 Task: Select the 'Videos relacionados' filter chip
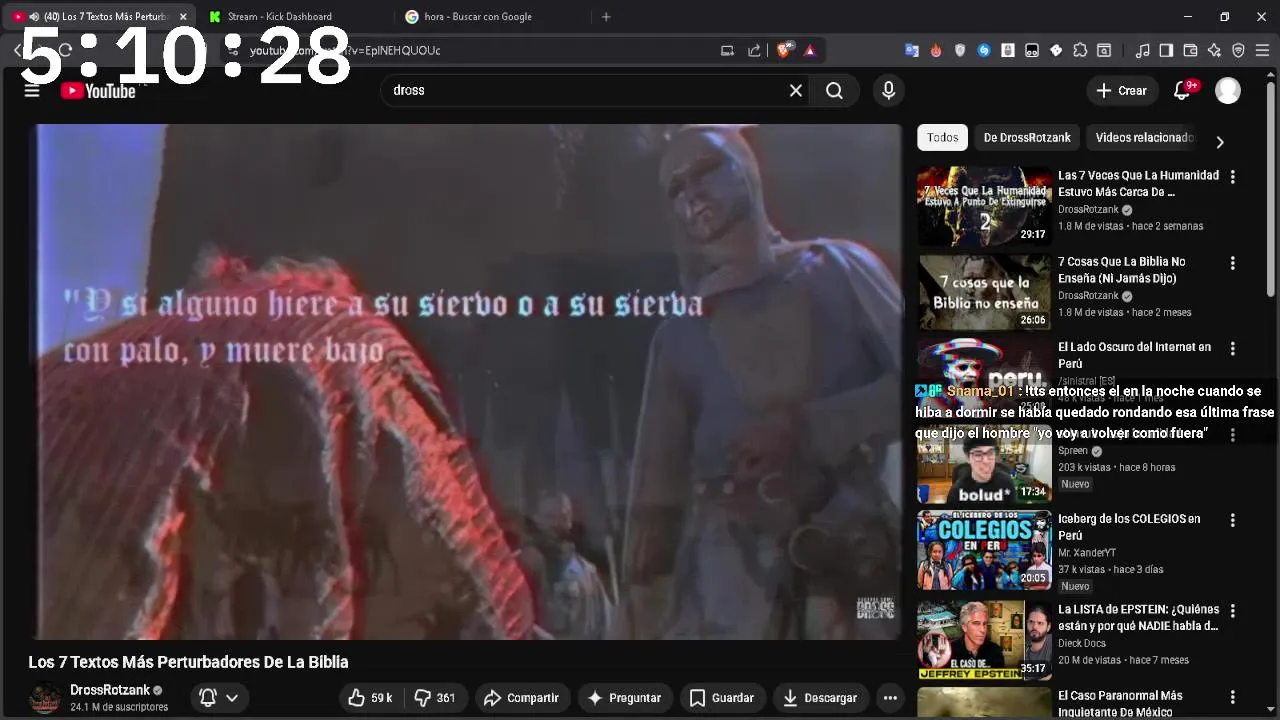pos(1145,138)
